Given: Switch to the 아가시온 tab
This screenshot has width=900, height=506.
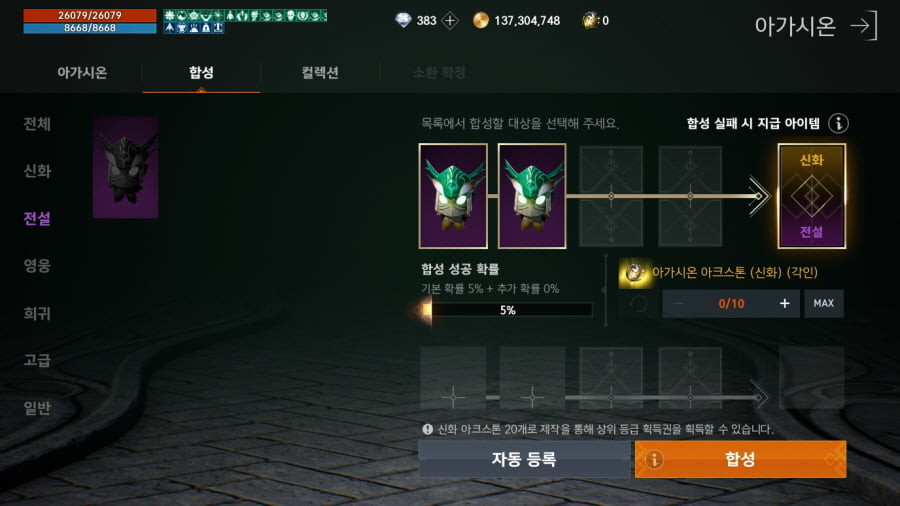Looking at the screenshot, I should click(x=82, y=73).
